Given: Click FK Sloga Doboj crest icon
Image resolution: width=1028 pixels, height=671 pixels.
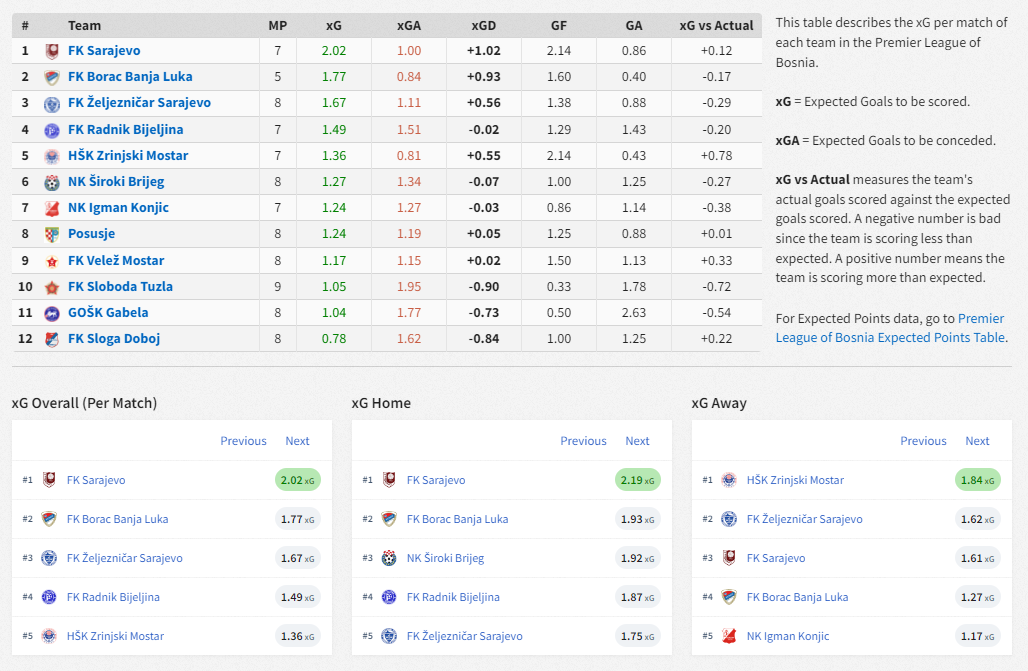Looking at the screenshot, I should 52,339.
